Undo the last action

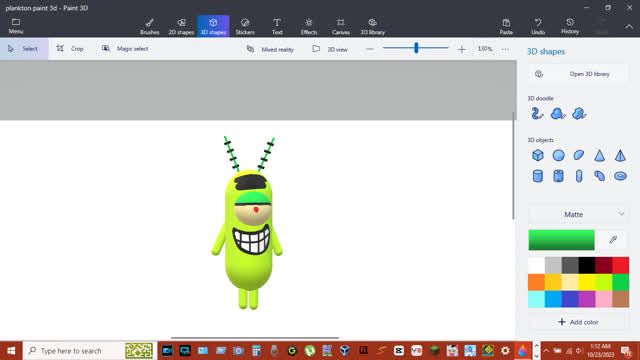tap(538, 26)
